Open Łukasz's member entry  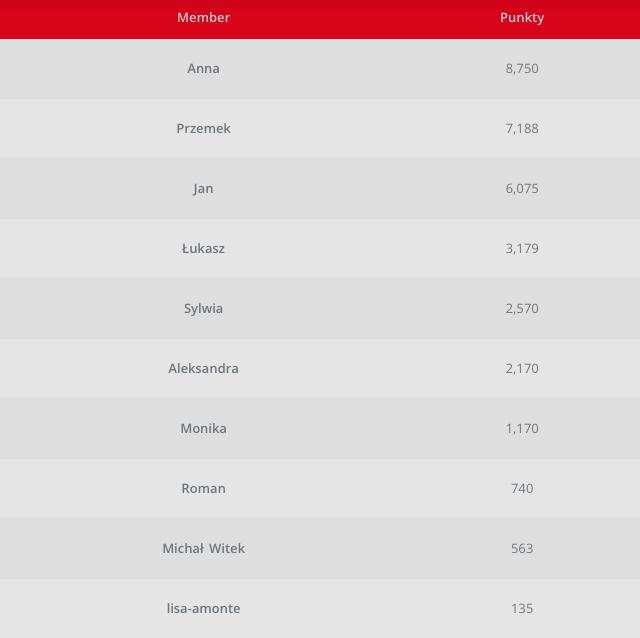tap(203, 248)
